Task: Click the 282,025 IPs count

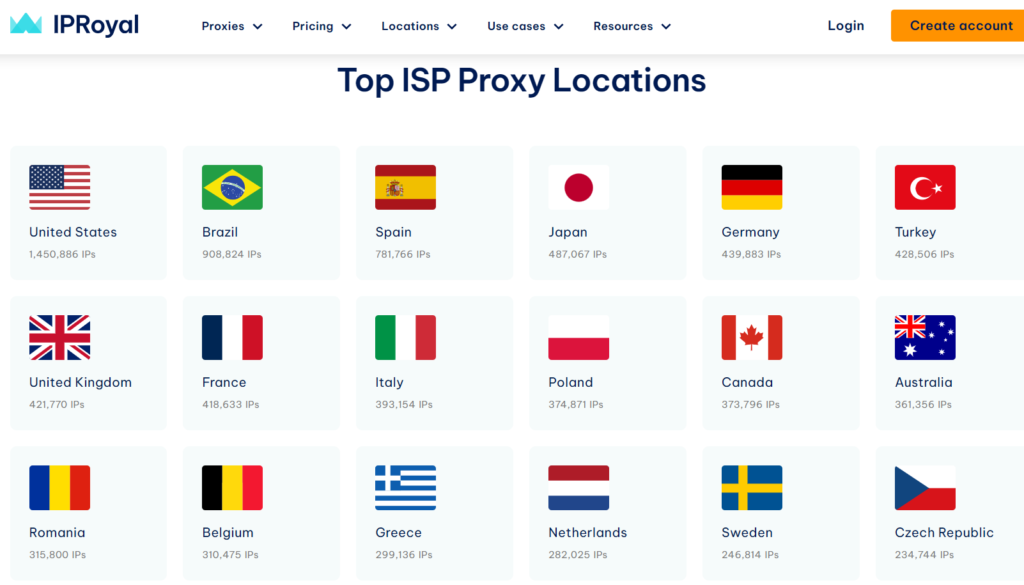Action: 578,554
